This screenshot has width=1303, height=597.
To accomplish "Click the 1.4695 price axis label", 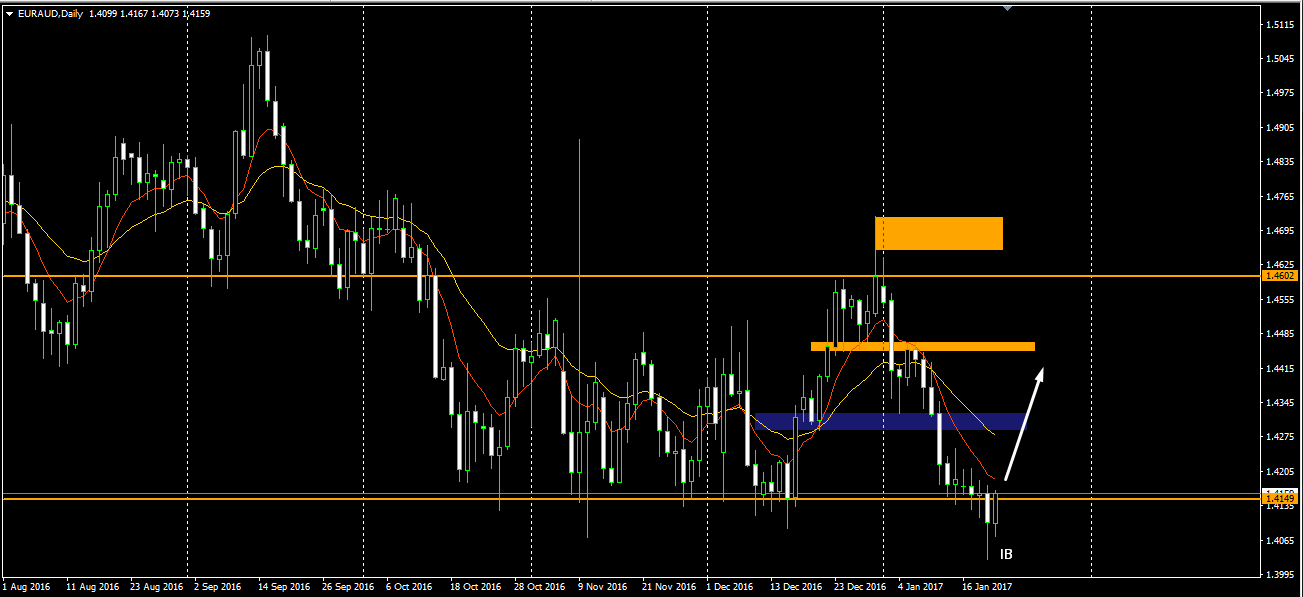I will pyautogui.click(x=1279, y=230).
